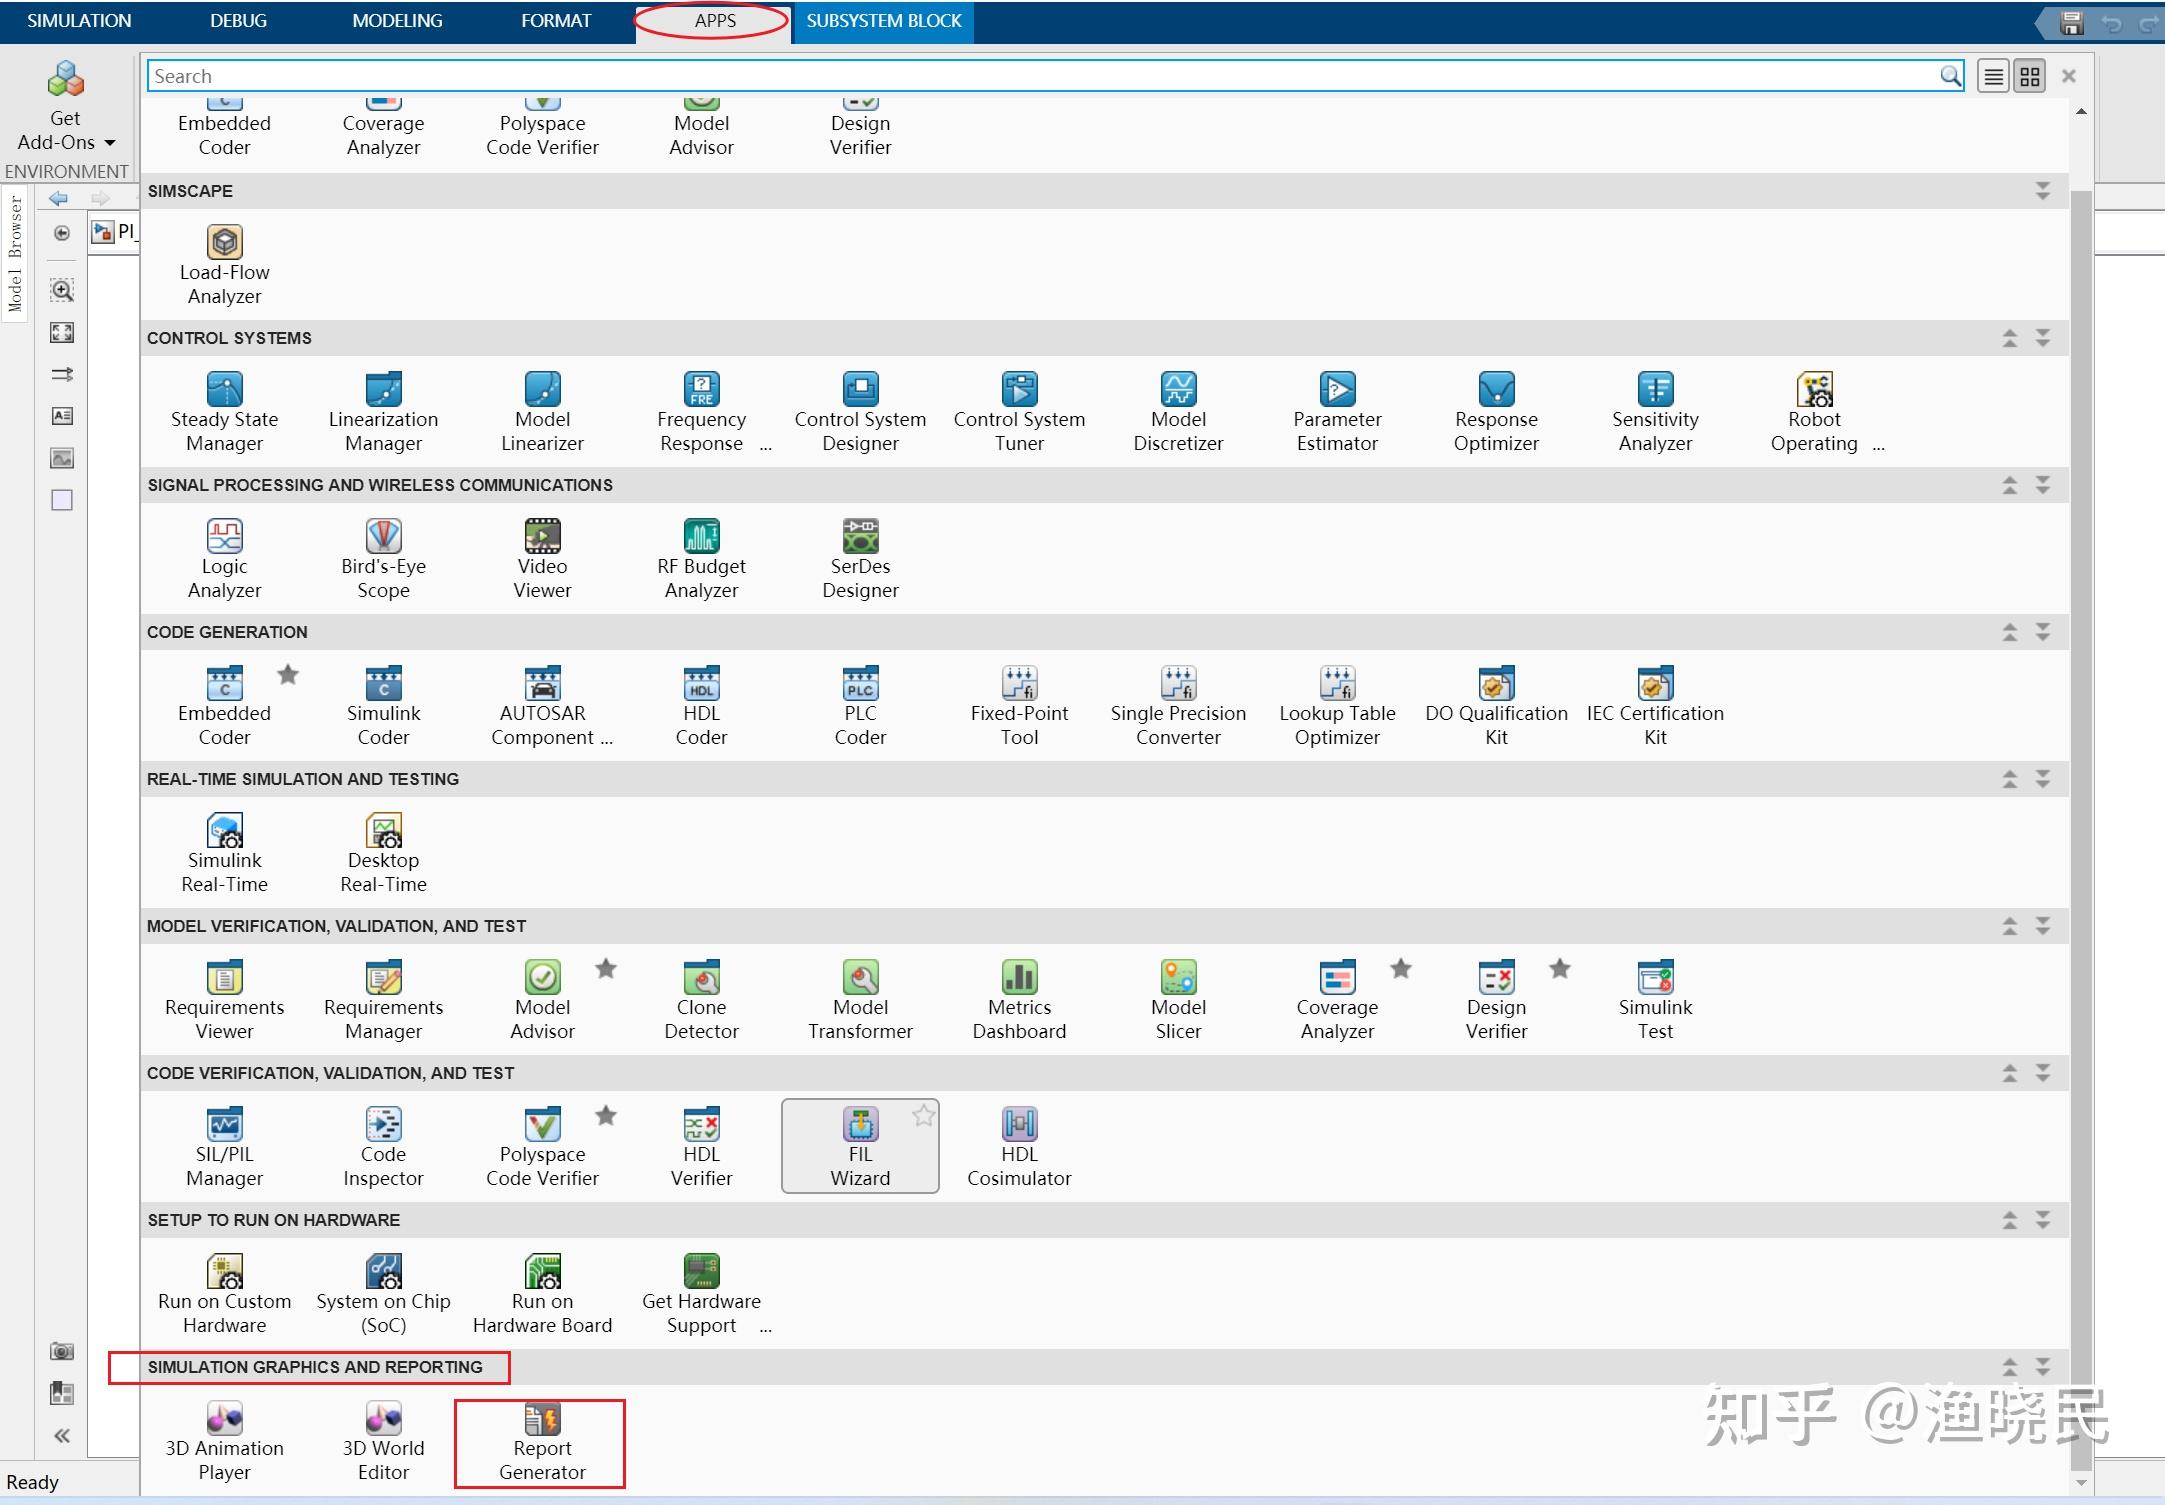Close the apps gallery panel

tap(2069, 76)
